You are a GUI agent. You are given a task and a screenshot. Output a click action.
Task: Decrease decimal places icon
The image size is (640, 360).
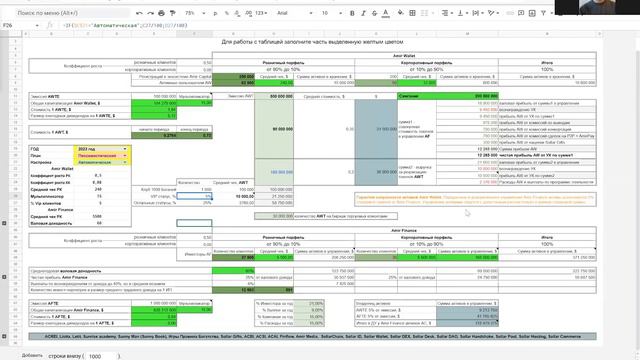237,13
